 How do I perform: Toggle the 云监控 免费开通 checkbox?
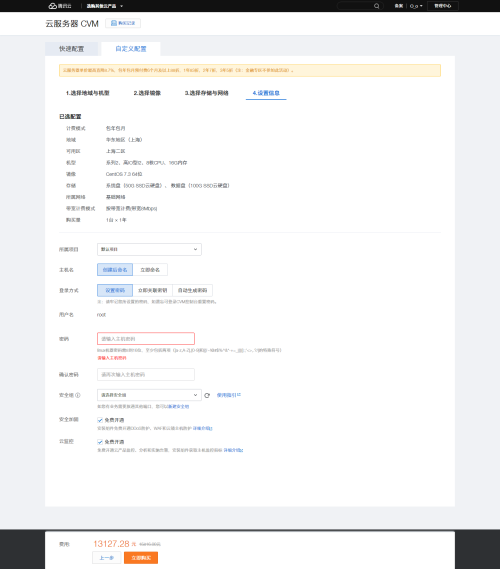pos(100,442)
